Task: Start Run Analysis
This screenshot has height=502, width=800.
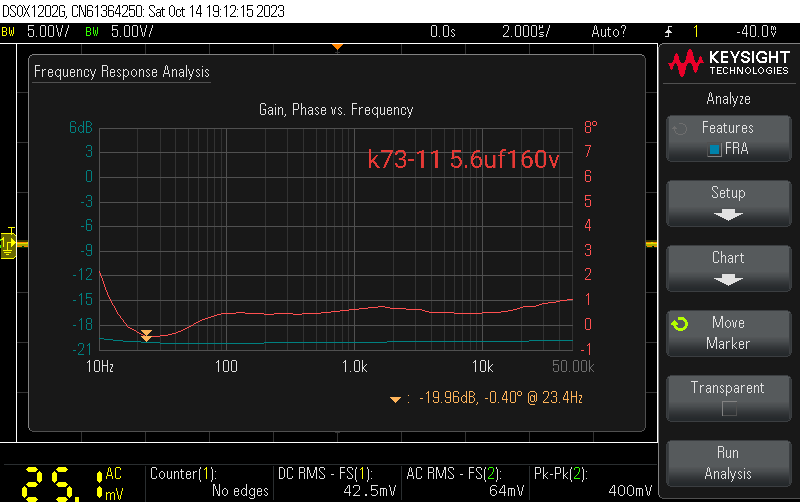Action: (x=728, y=463)
